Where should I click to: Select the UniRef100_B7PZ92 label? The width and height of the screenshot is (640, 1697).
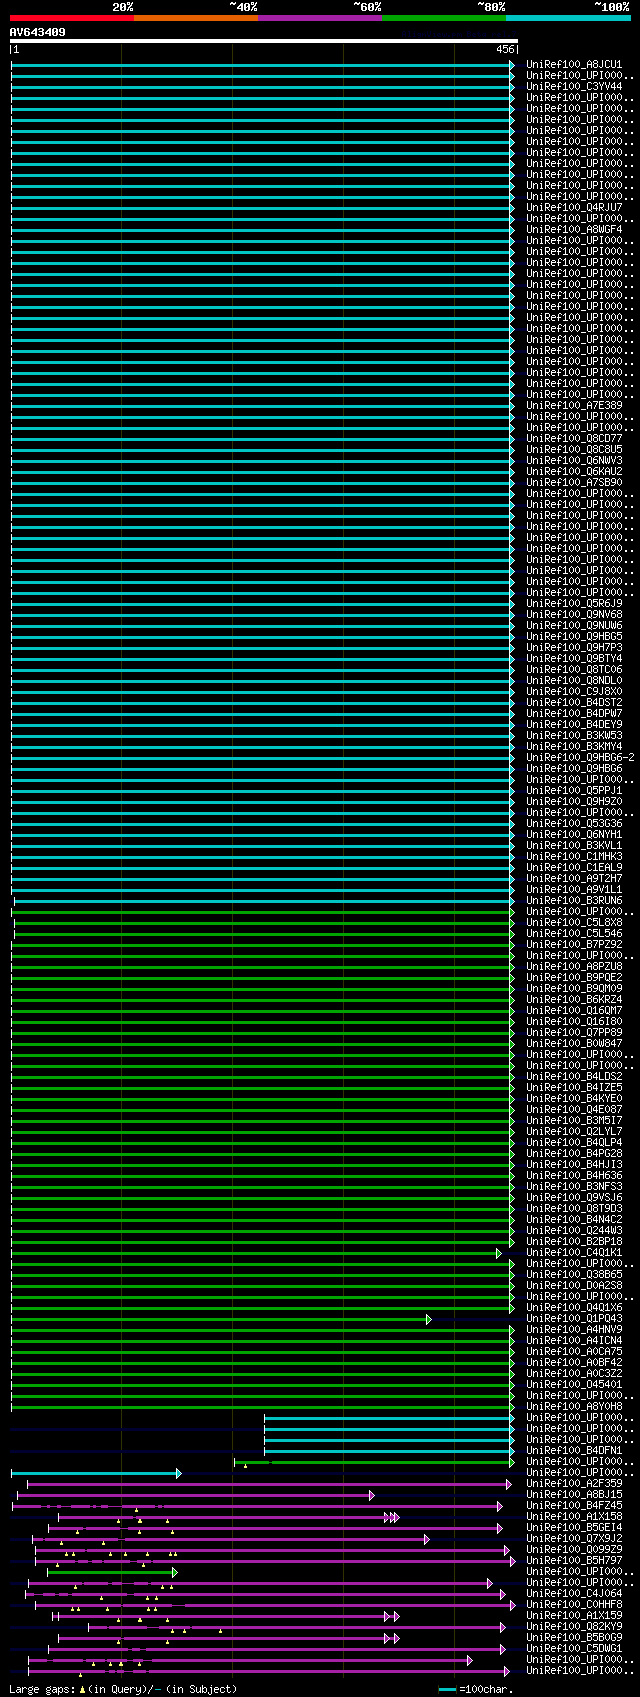point(574,945)
